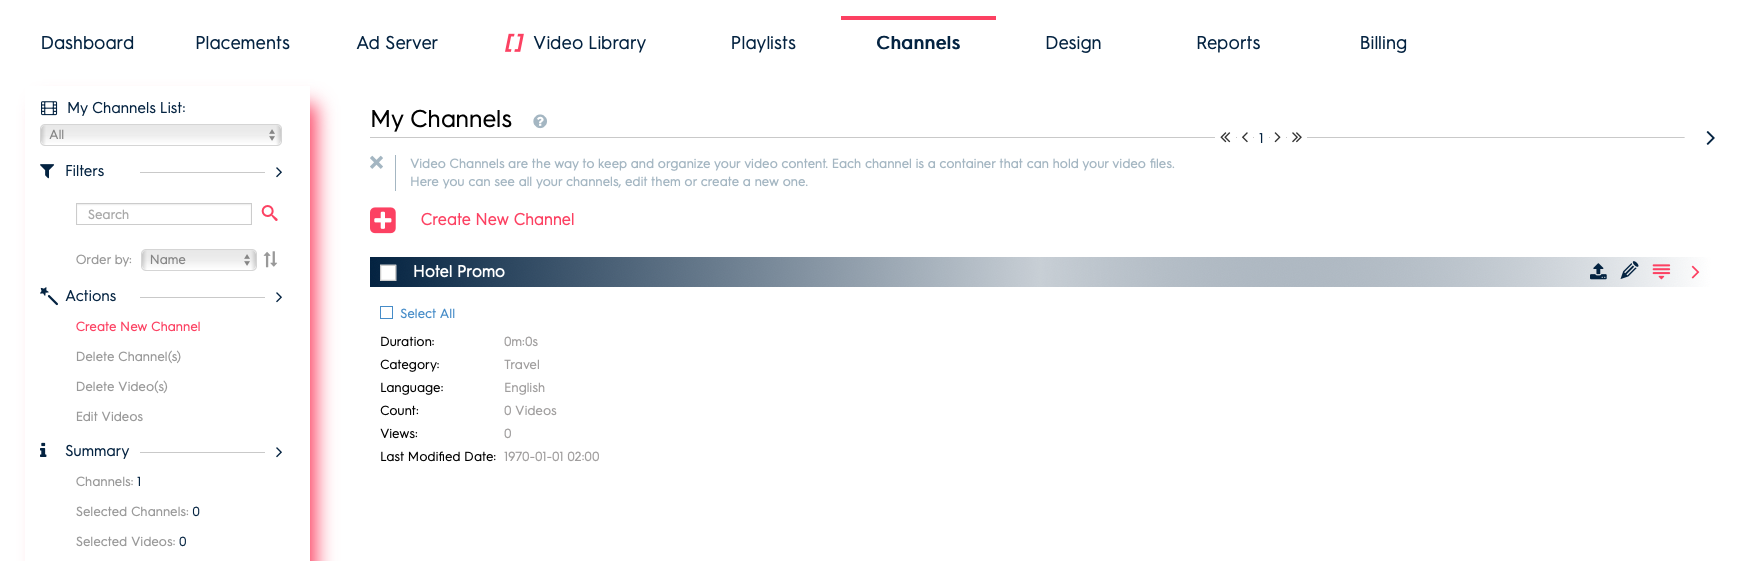
Task: Go to last page with double-right arrows
Action: click(x=1297, y=138)
